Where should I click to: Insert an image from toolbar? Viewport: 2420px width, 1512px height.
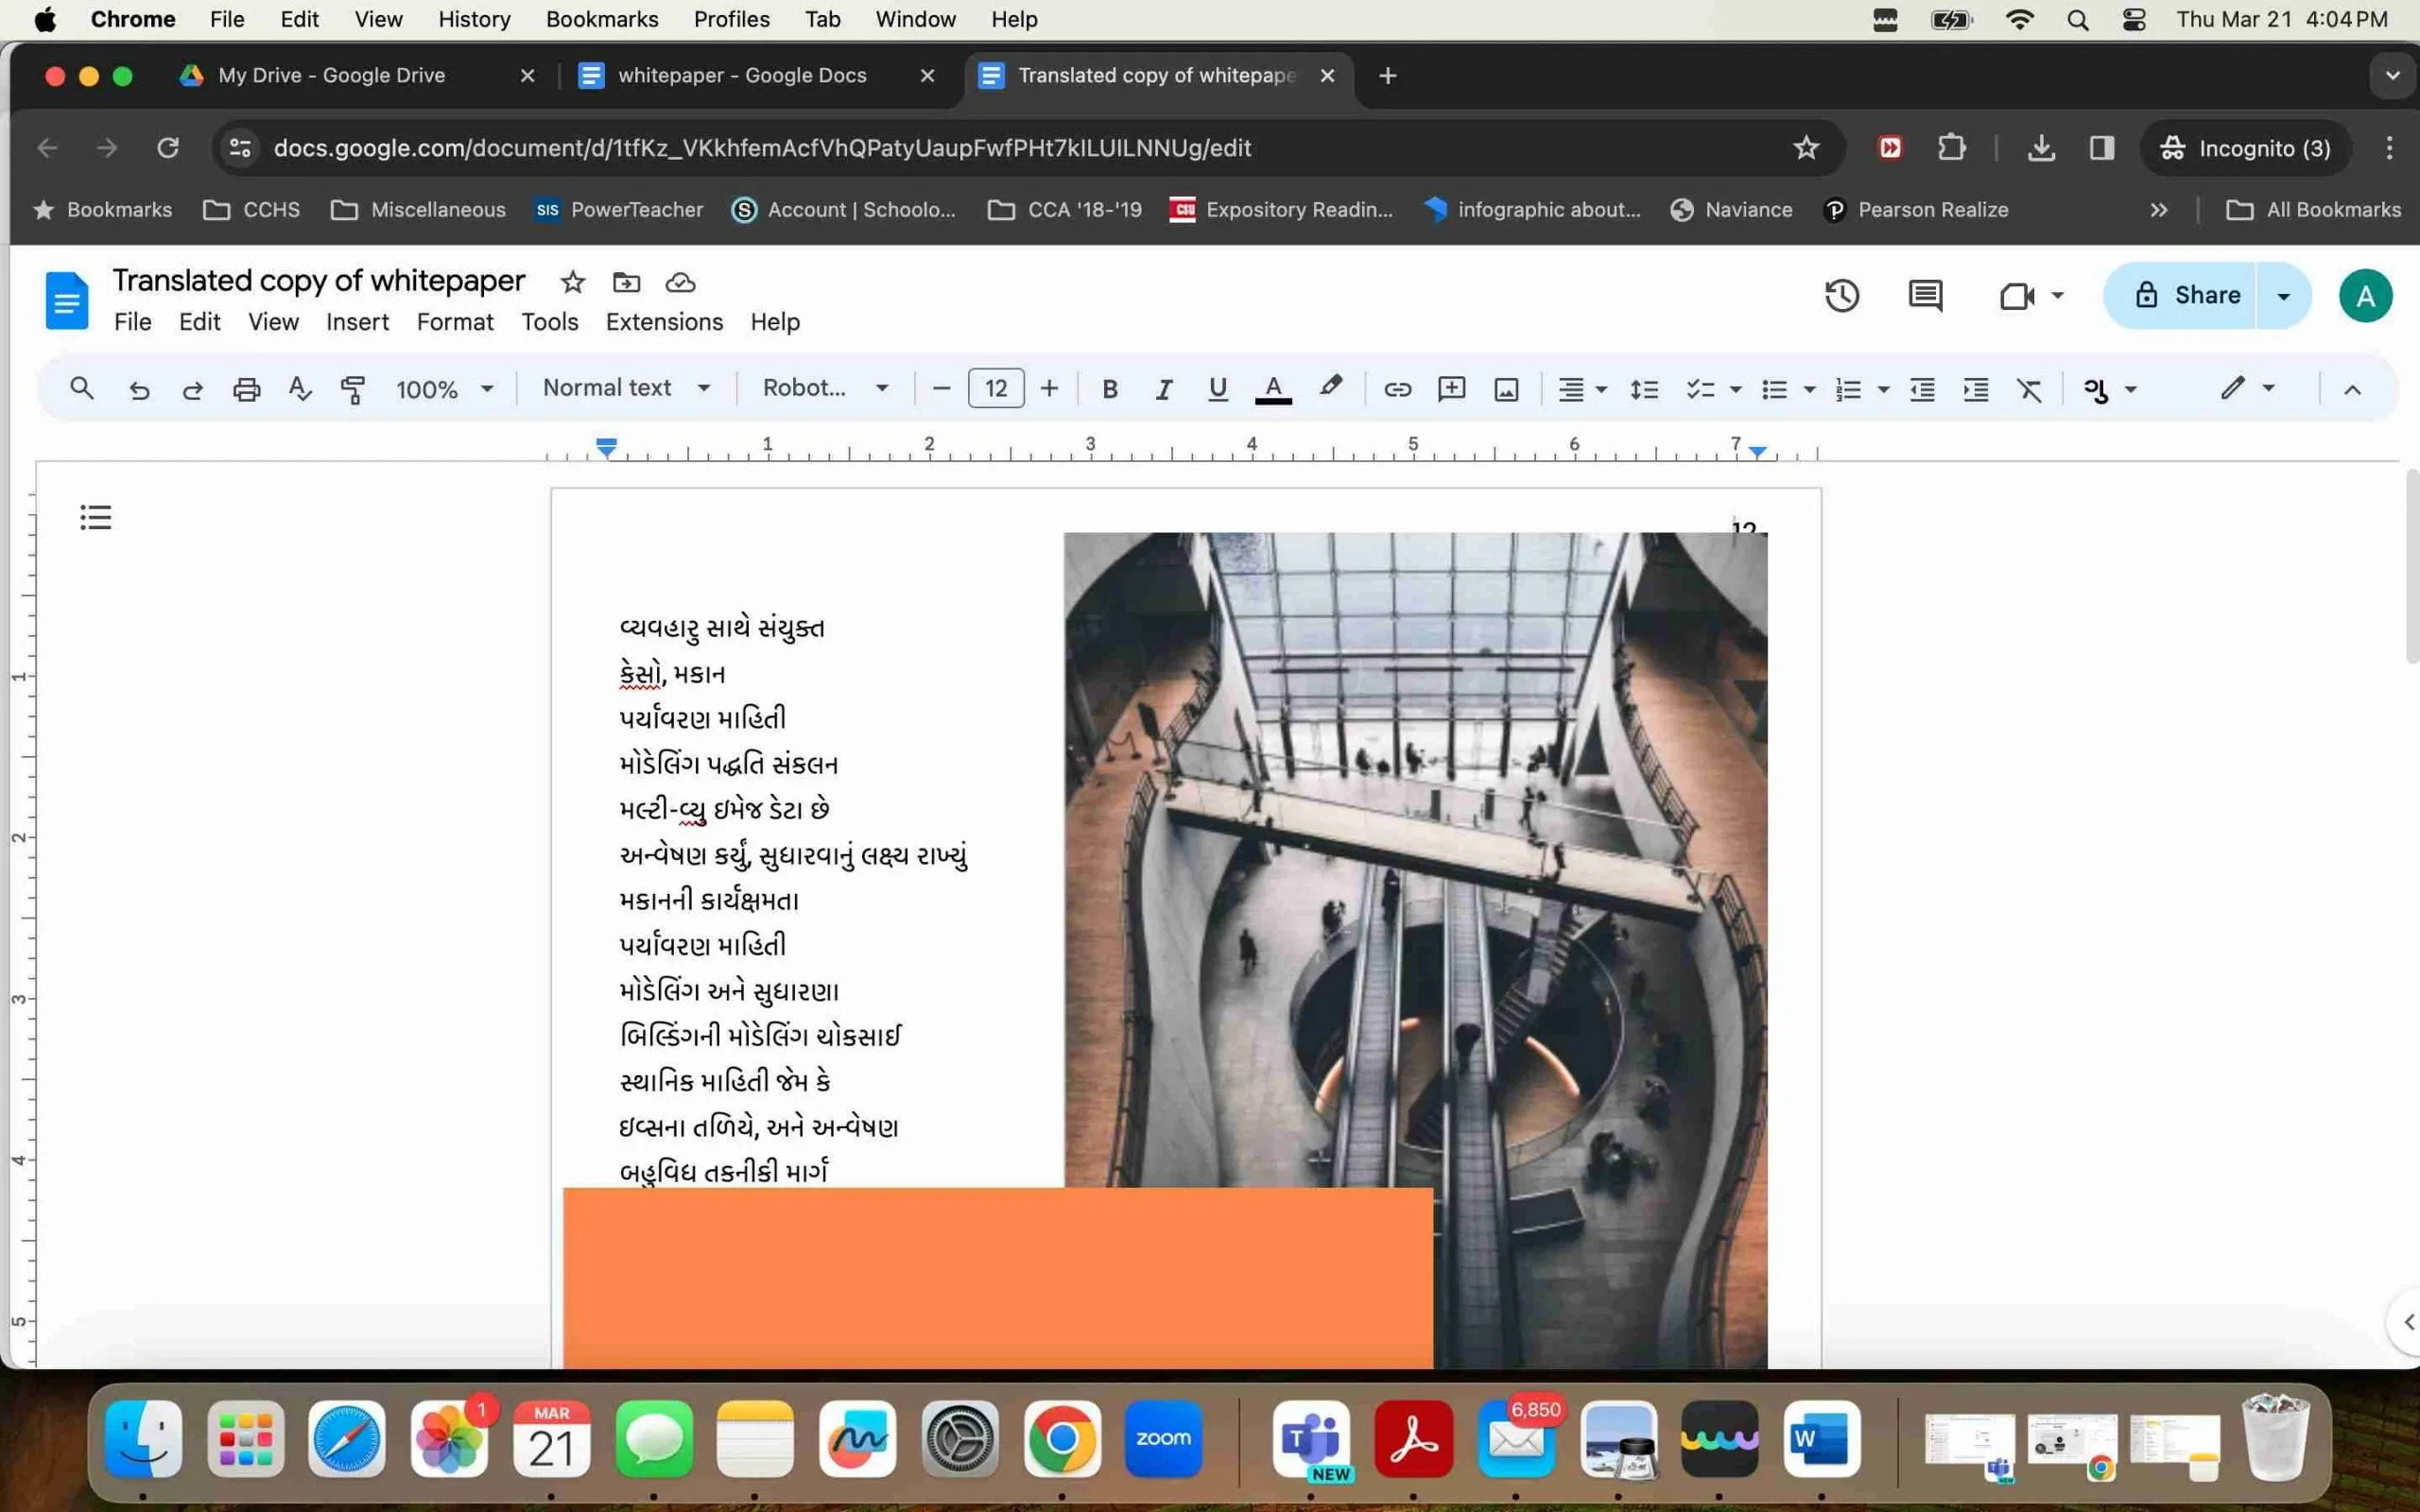1506,389
